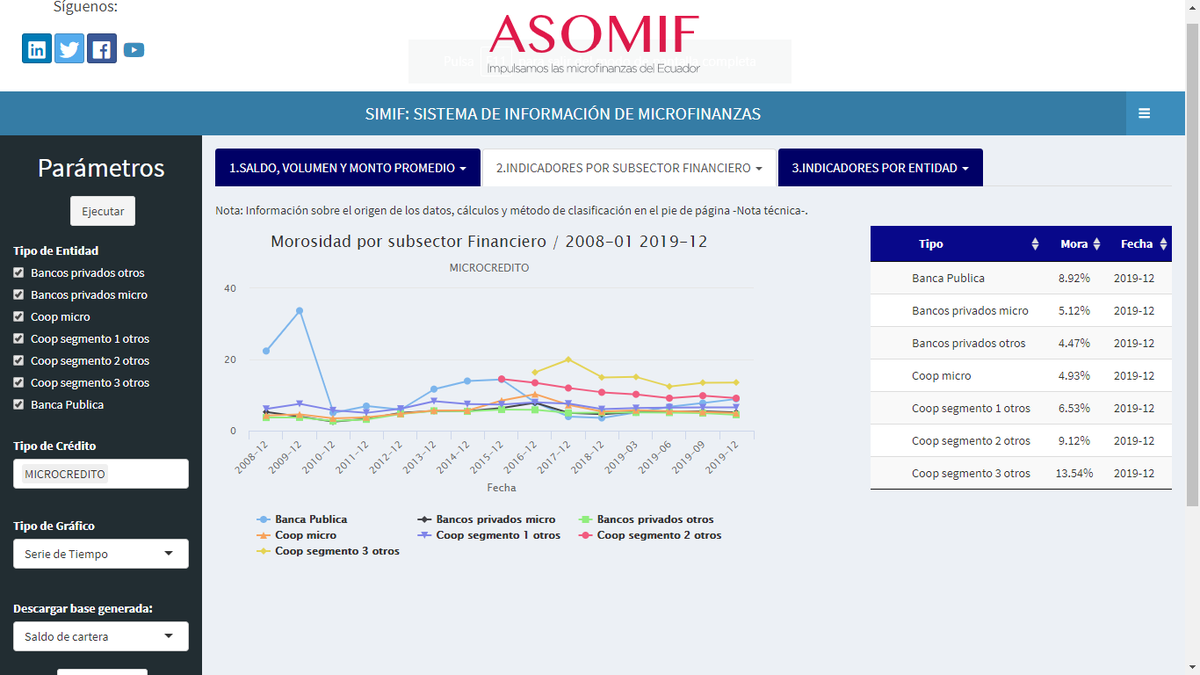Click the 8.92% mora value
The height and width of the screenshot is (675, 1200).
[1074, 278]
